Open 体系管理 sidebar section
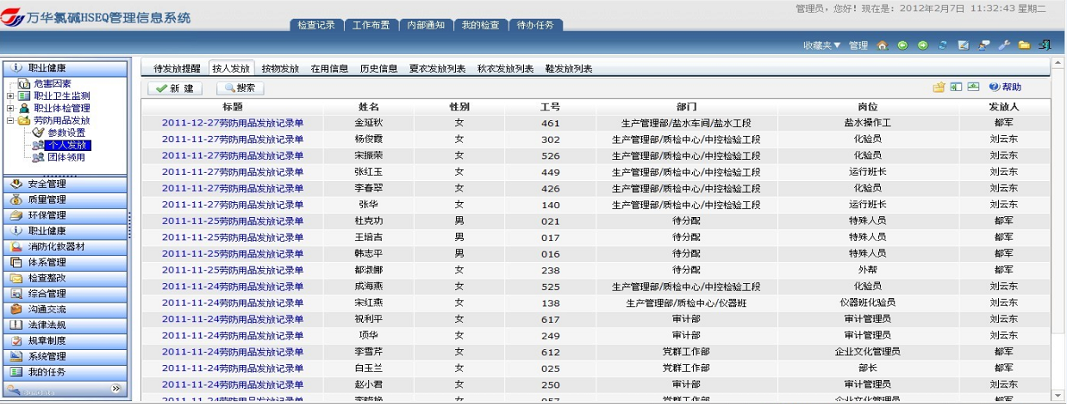The width and height of the screenshot is (1067, 404). tap(65, 263)
